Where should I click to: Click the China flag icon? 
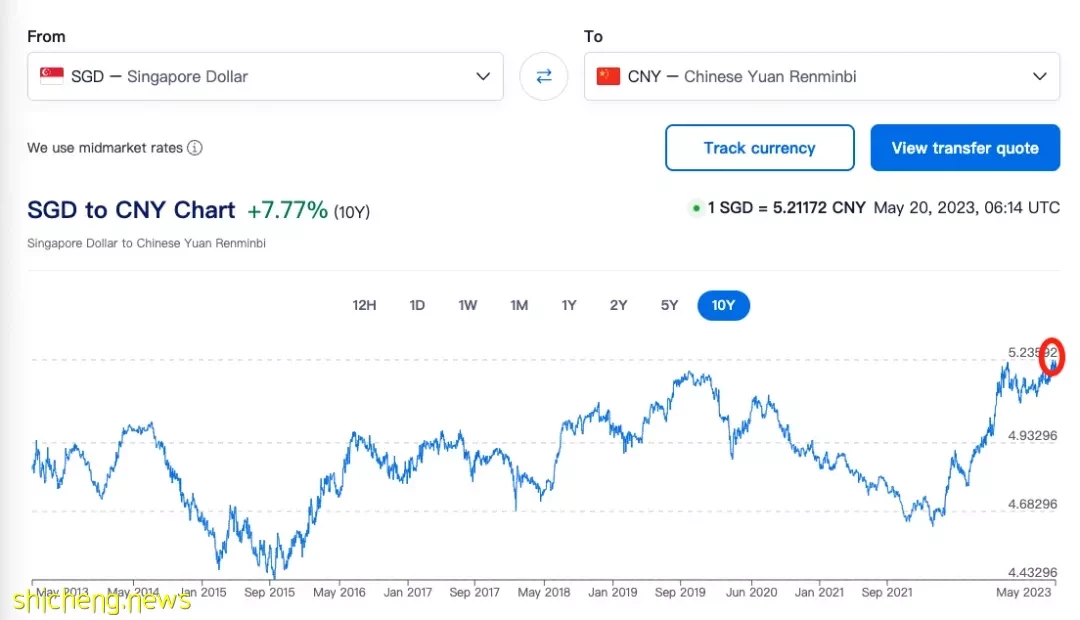(608, 76)
